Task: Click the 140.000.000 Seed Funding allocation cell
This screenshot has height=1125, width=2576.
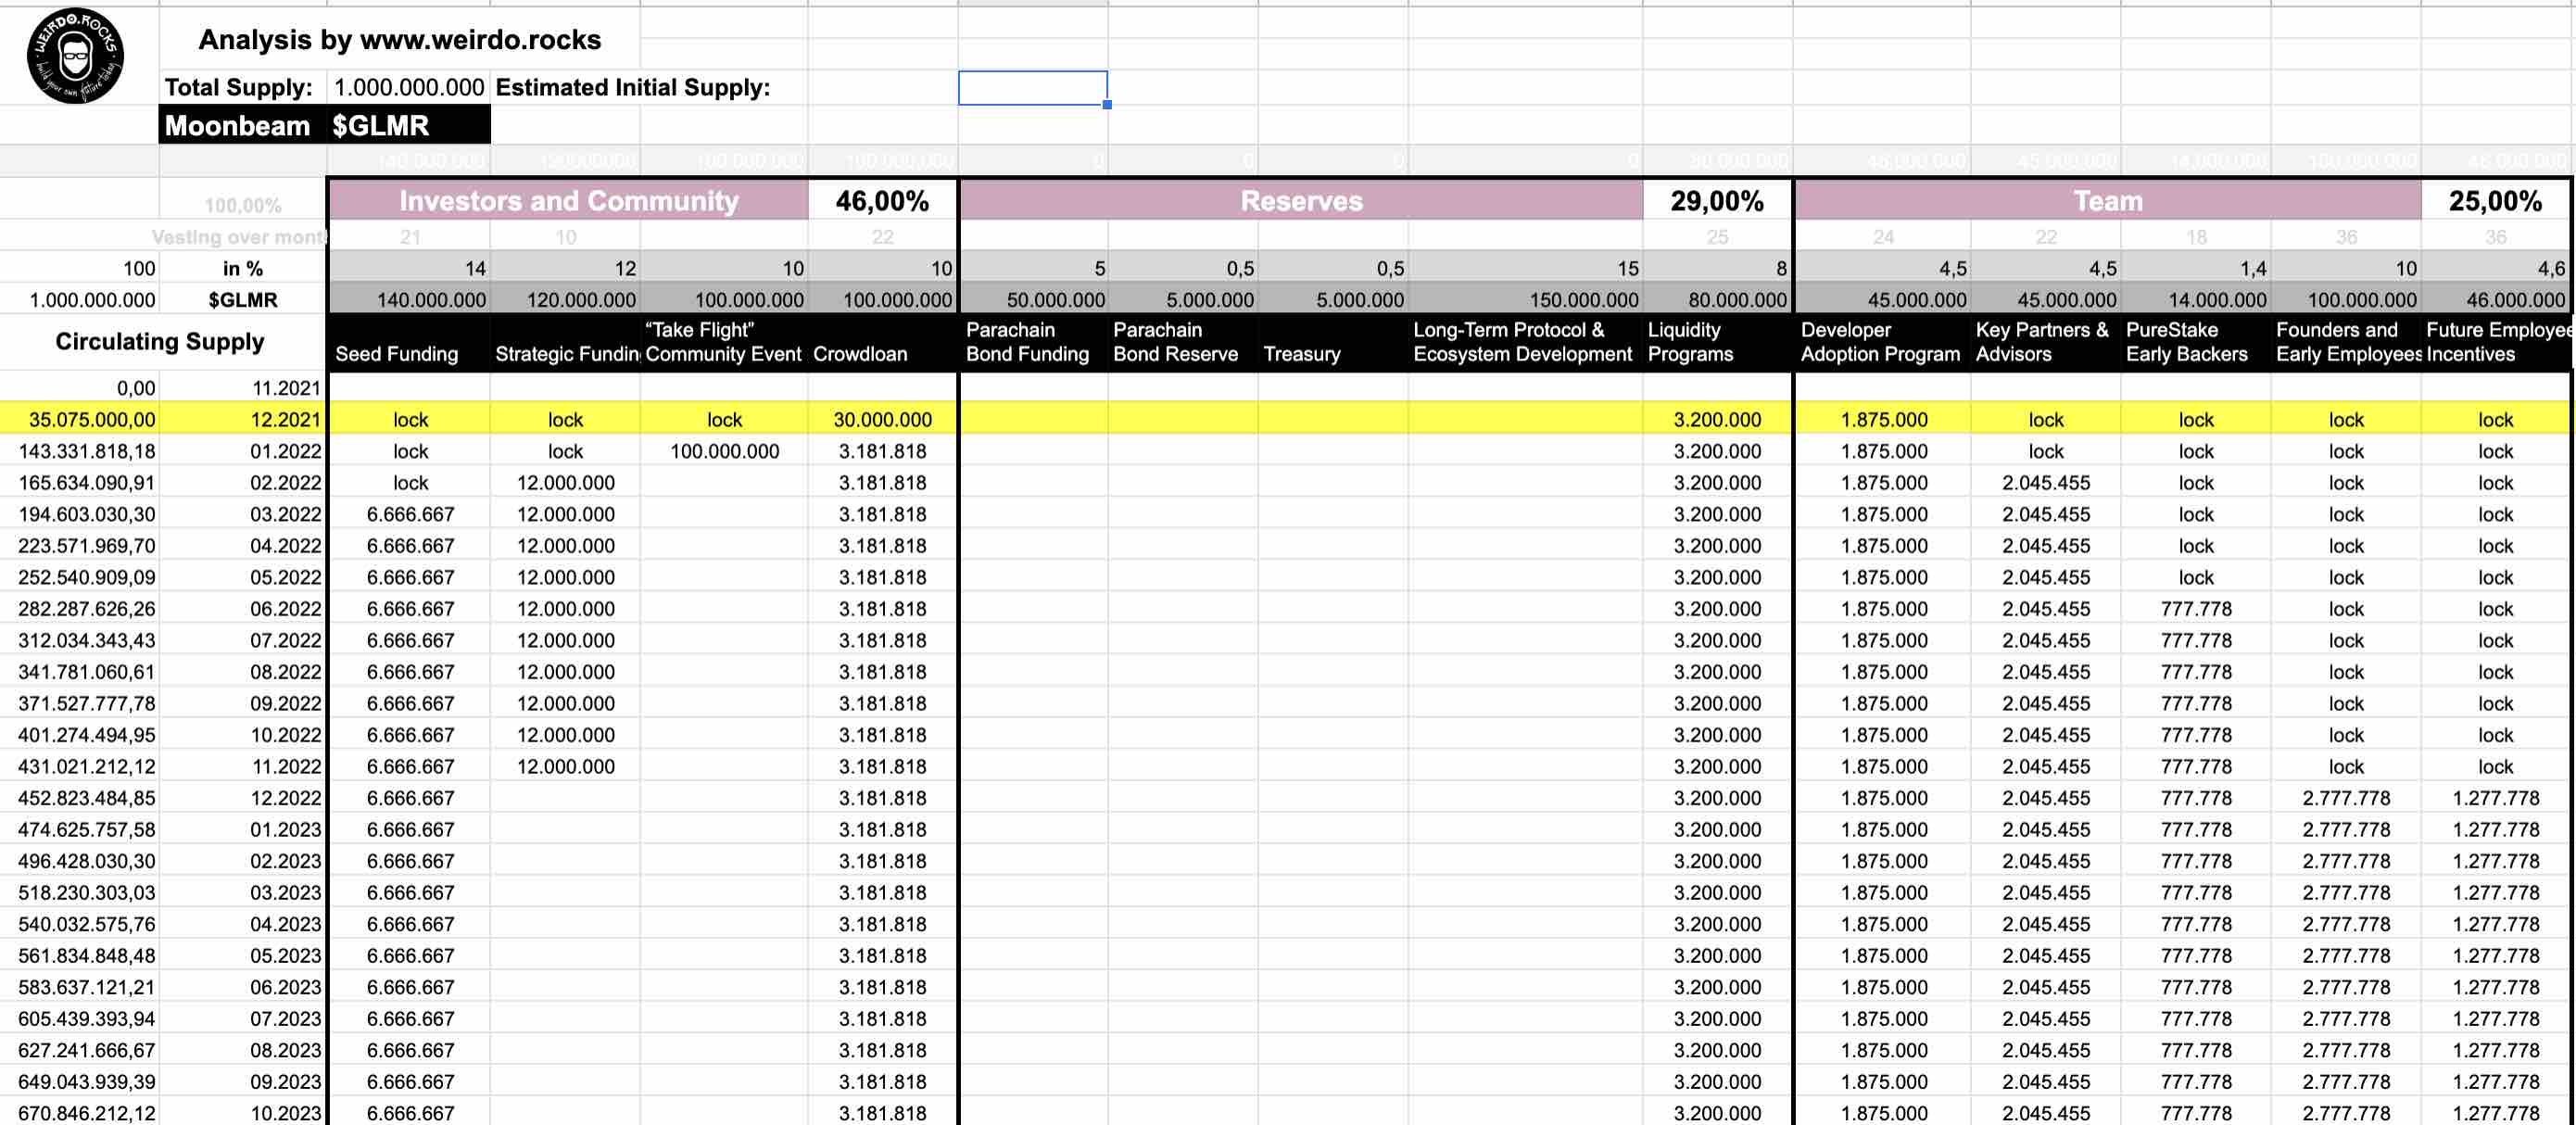Action: tap(409, 300)
